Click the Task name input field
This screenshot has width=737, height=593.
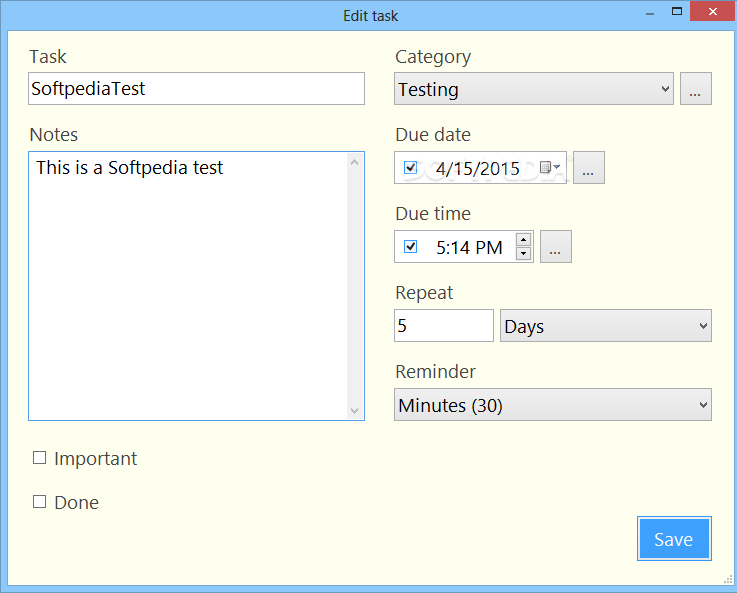coord(196,88)
